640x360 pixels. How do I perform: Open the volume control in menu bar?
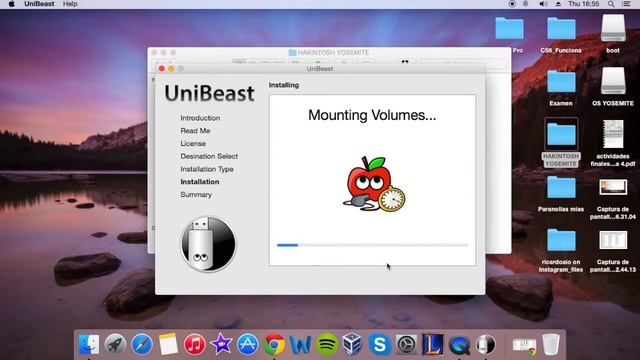pos(543,4)
